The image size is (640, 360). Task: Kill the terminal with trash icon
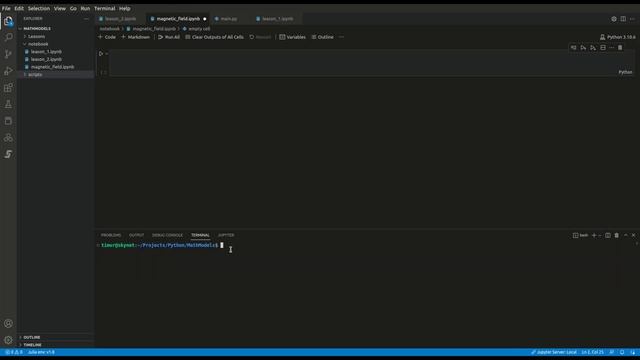(616, 236)
